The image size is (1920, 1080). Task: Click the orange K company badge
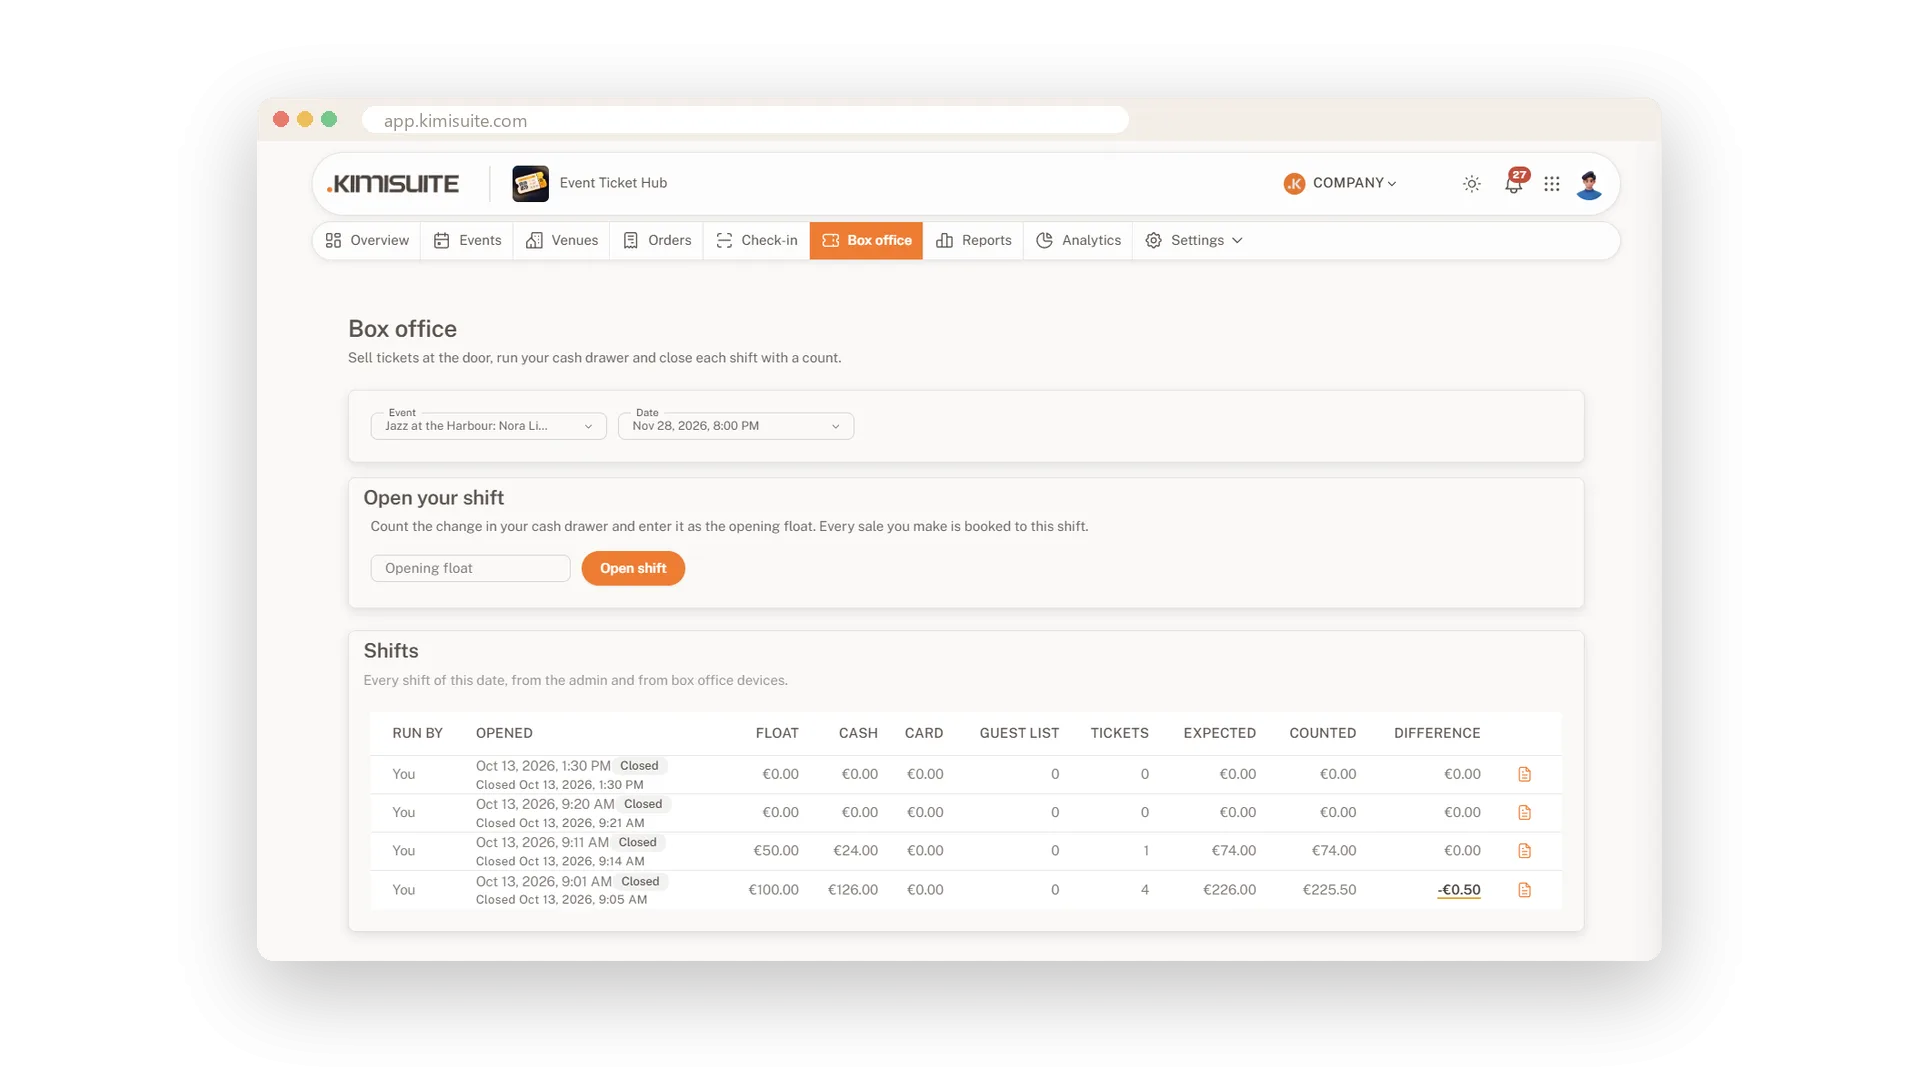[x=1294, y=184]
